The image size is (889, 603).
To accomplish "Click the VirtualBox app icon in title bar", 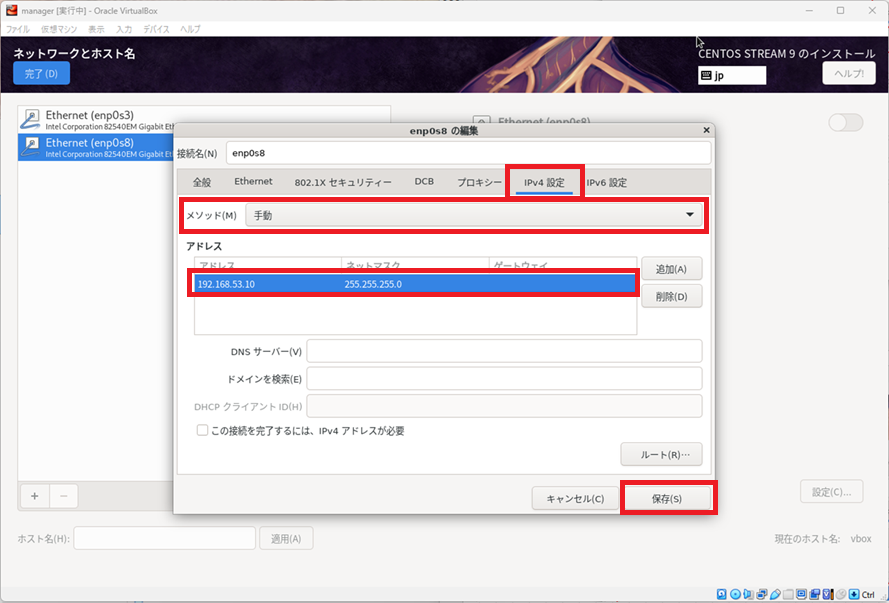I will click(11, 10).
